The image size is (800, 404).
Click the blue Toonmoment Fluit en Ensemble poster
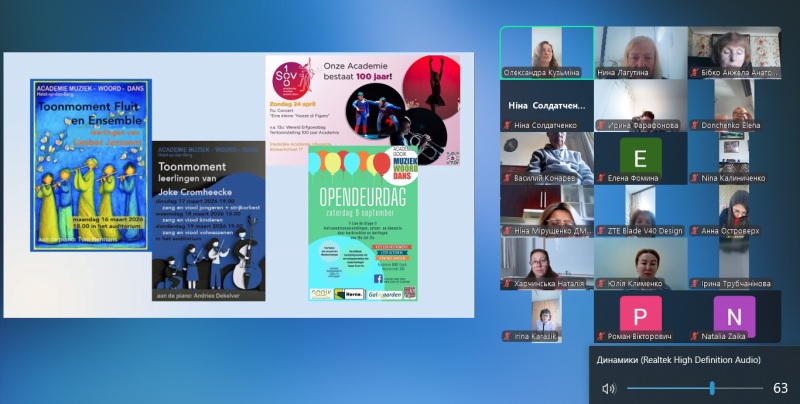coord(91,164)
